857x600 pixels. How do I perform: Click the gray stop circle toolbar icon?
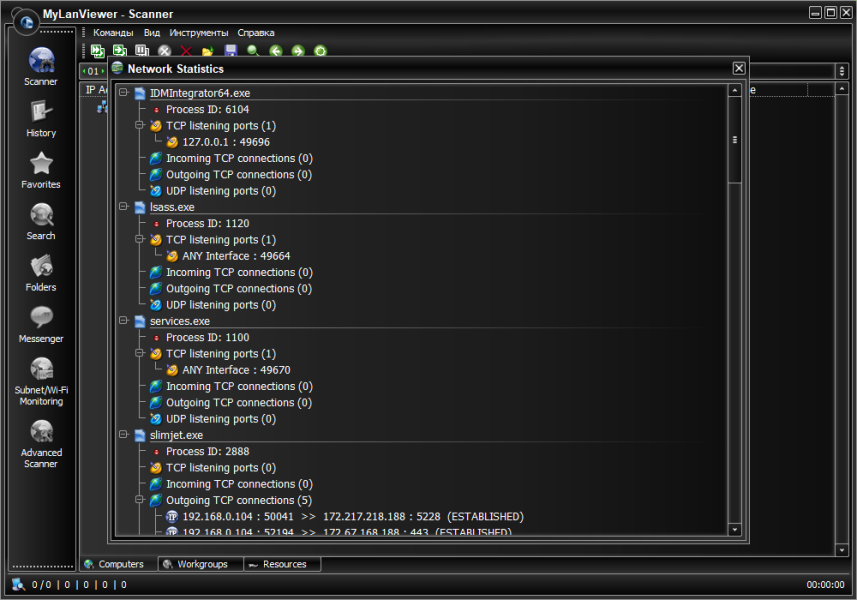click(x=165, y=51)
